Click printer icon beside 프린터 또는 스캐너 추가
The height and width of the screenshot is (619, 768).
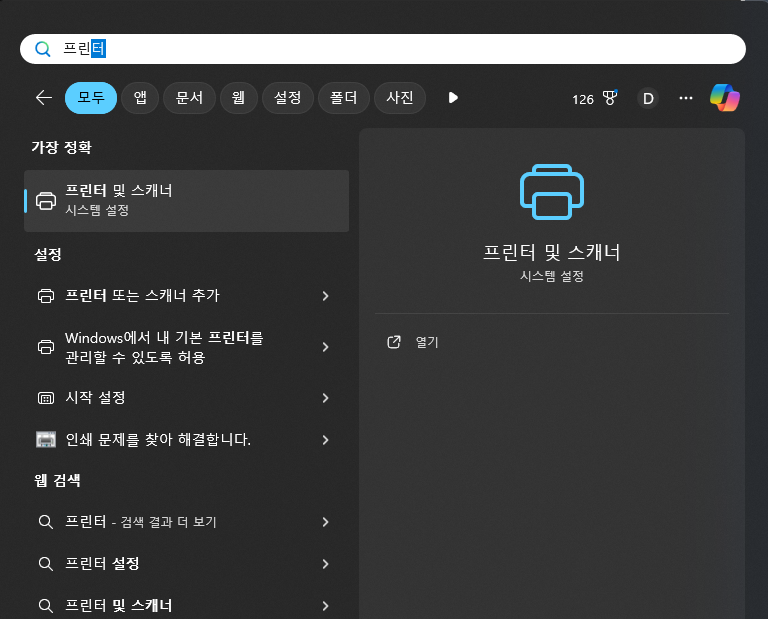pos(46,296)
